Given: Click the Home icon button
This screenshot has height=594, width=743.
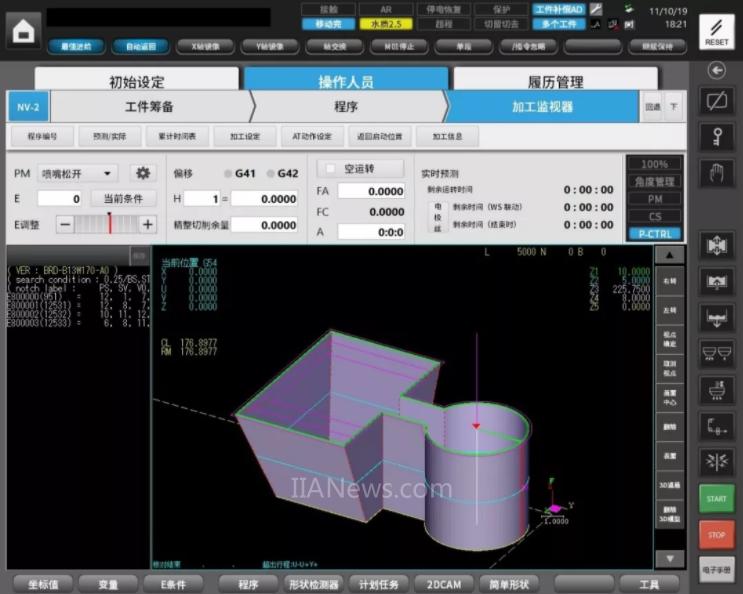Looking at the screenshot, I should 22,30.
